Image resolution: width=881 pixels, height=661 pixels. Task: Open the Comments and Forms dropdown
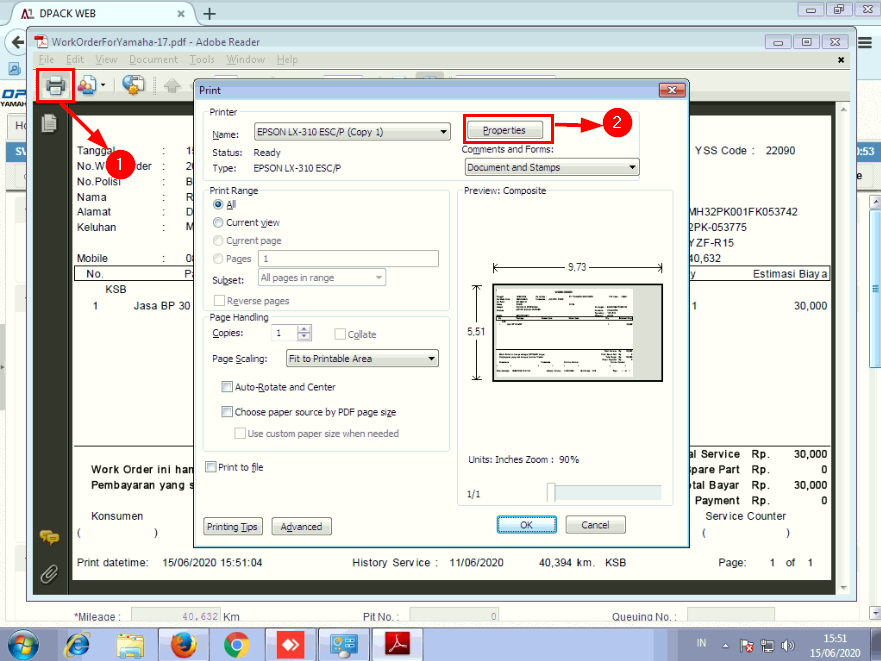(x=552, y=167)
